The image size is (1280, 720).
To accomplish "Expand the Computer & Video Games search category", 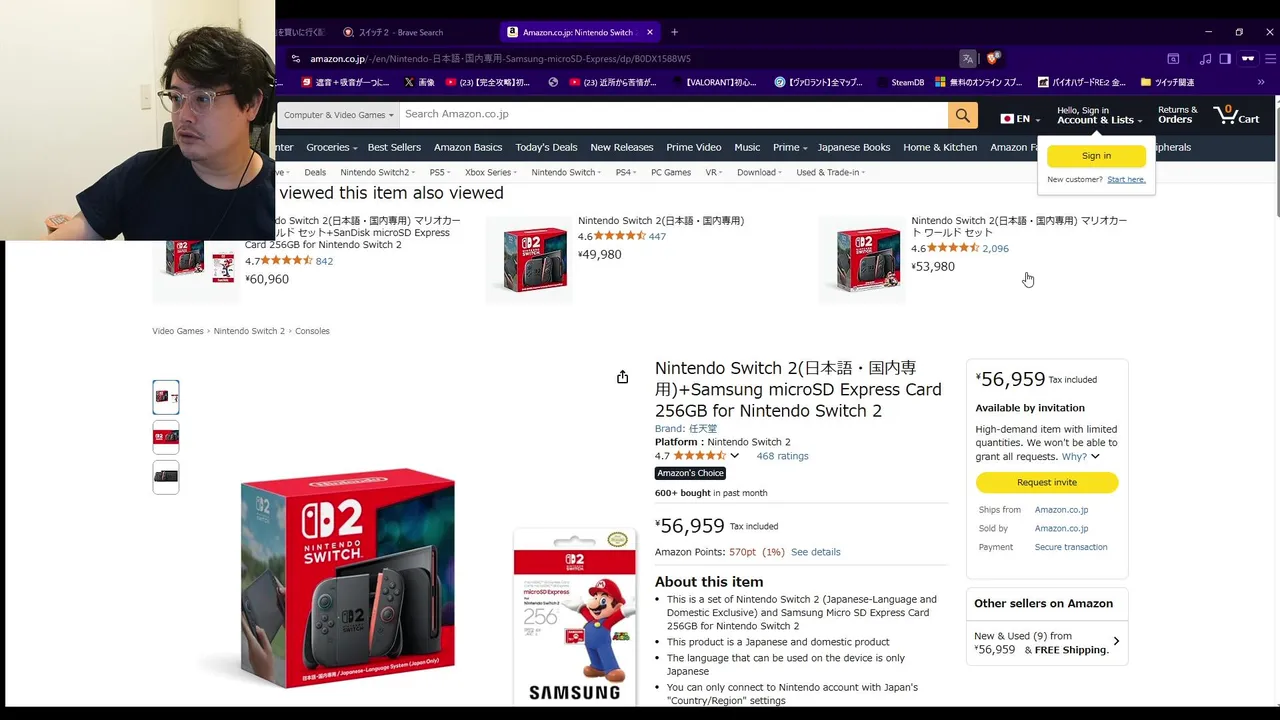I will tap(338, 115).
